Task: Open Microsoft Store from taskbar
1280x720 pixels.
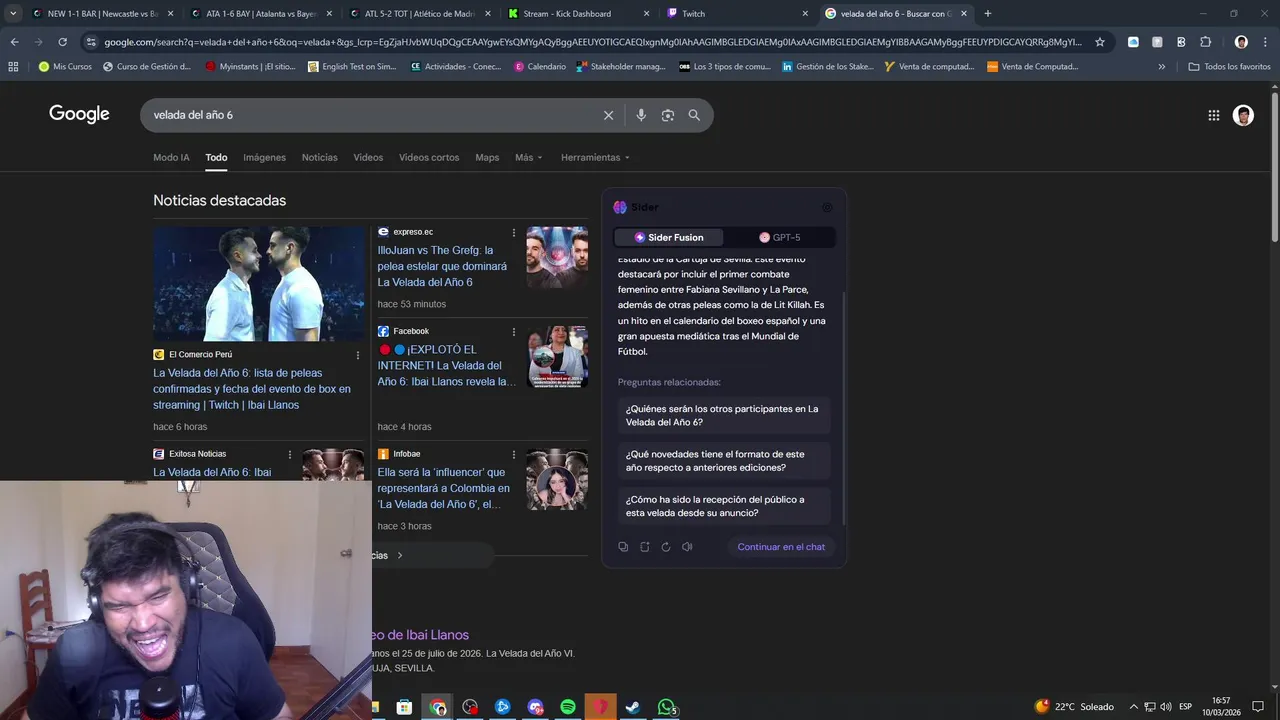Action: tap(404, 707)
